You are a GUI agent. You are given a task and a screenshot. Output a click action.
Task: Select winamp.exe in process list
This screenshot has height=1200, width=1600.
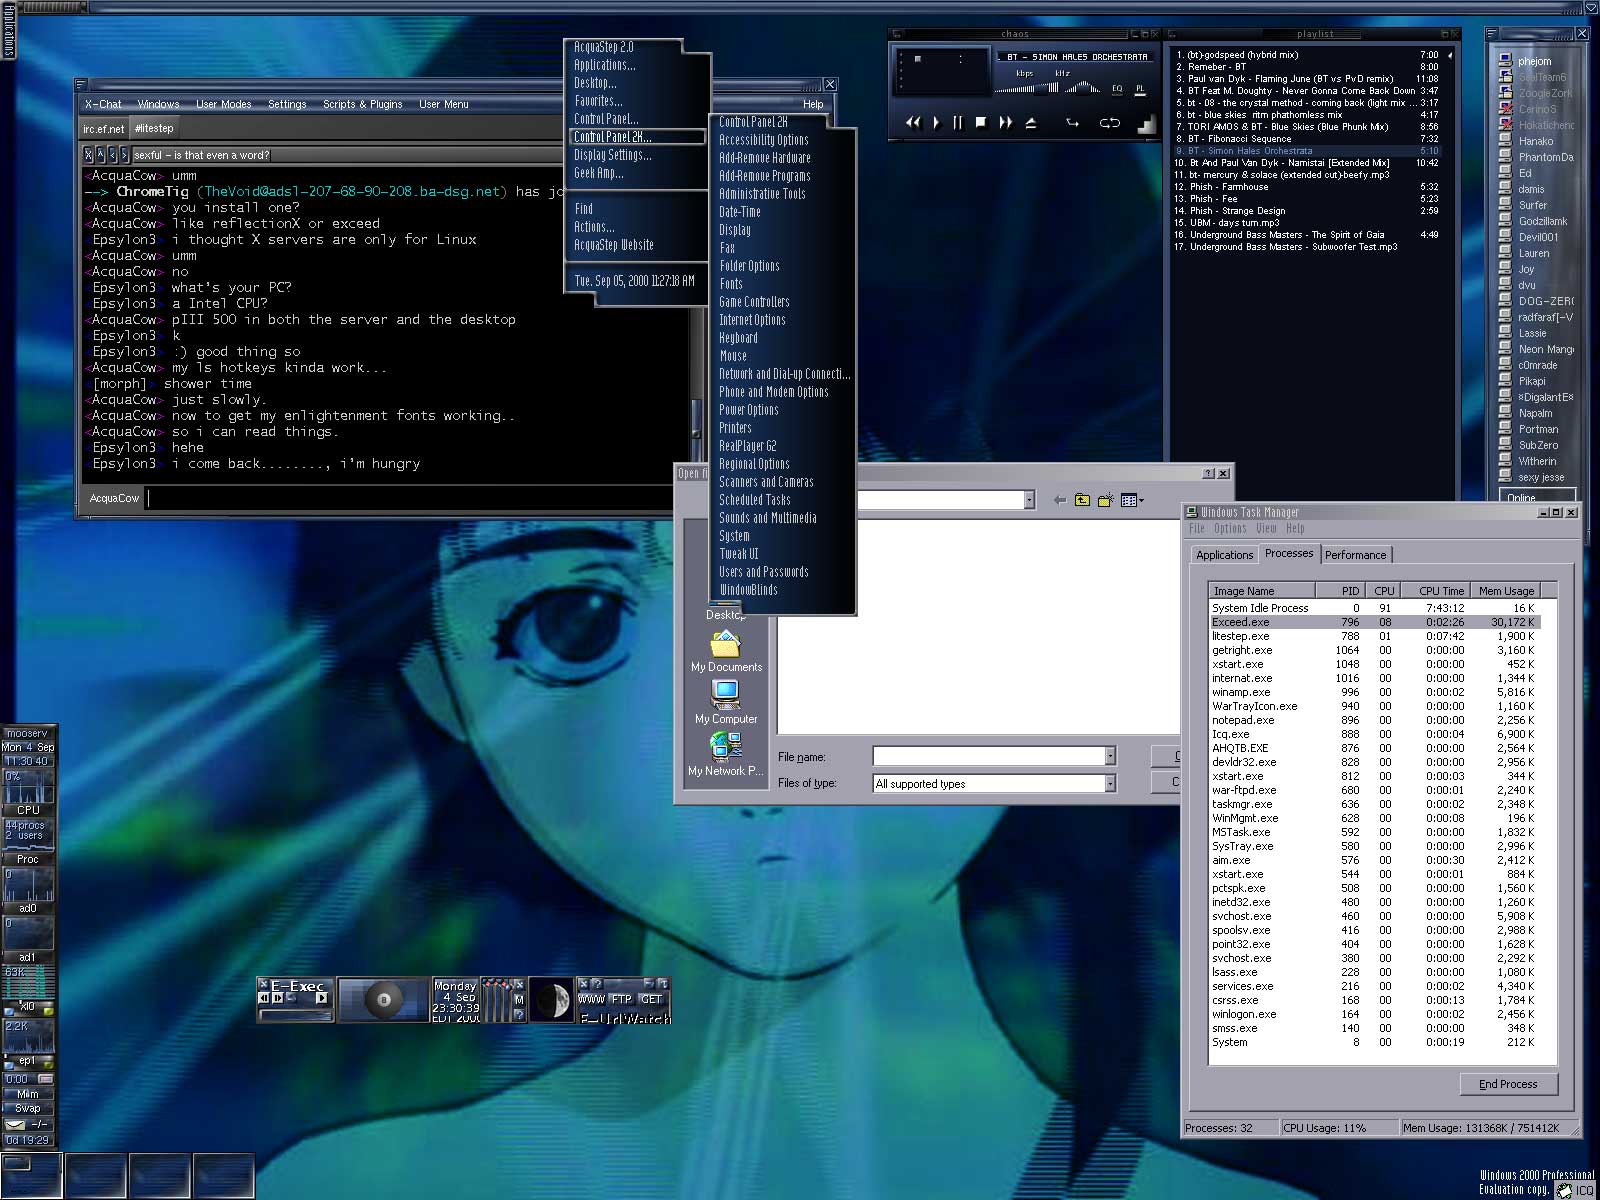(1373, 692)
